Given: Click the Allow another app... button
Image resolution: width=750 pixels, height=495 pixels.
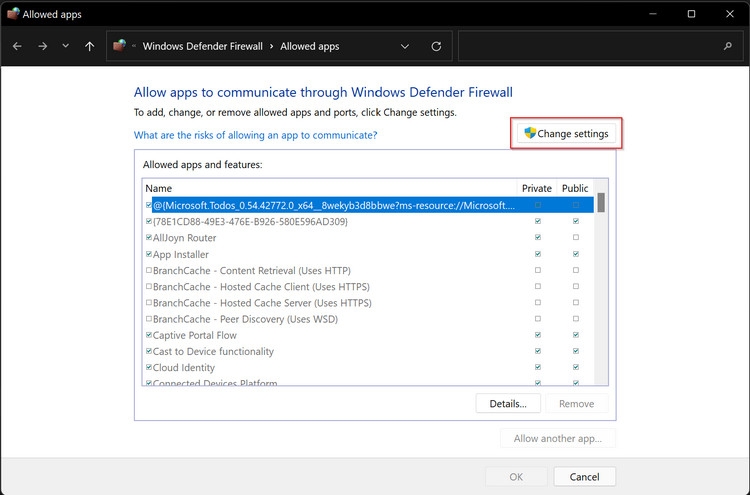Looking at the screenshot, I should click(558, 439).
